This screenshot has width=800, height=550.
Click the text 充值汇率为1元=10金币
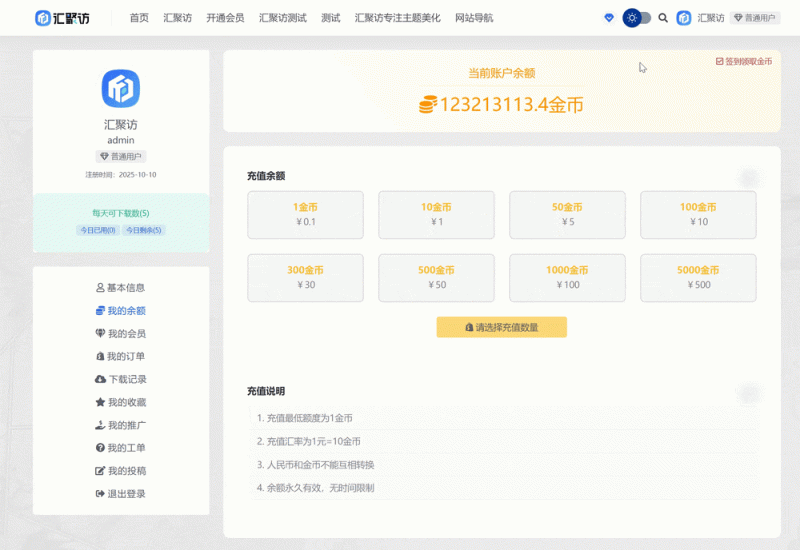click(x=314, y=441)
